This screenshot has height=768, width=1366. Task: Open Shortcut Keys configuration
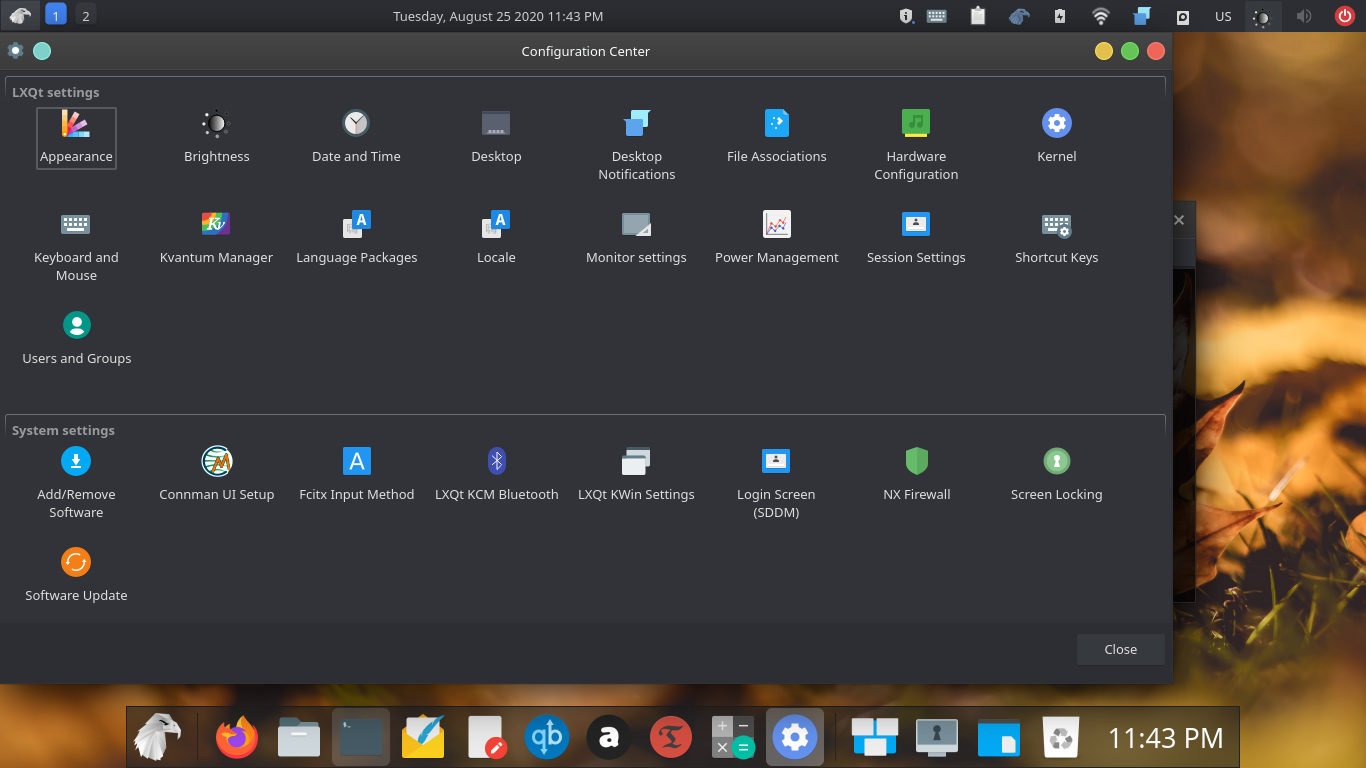click(x=1057, y=239)
